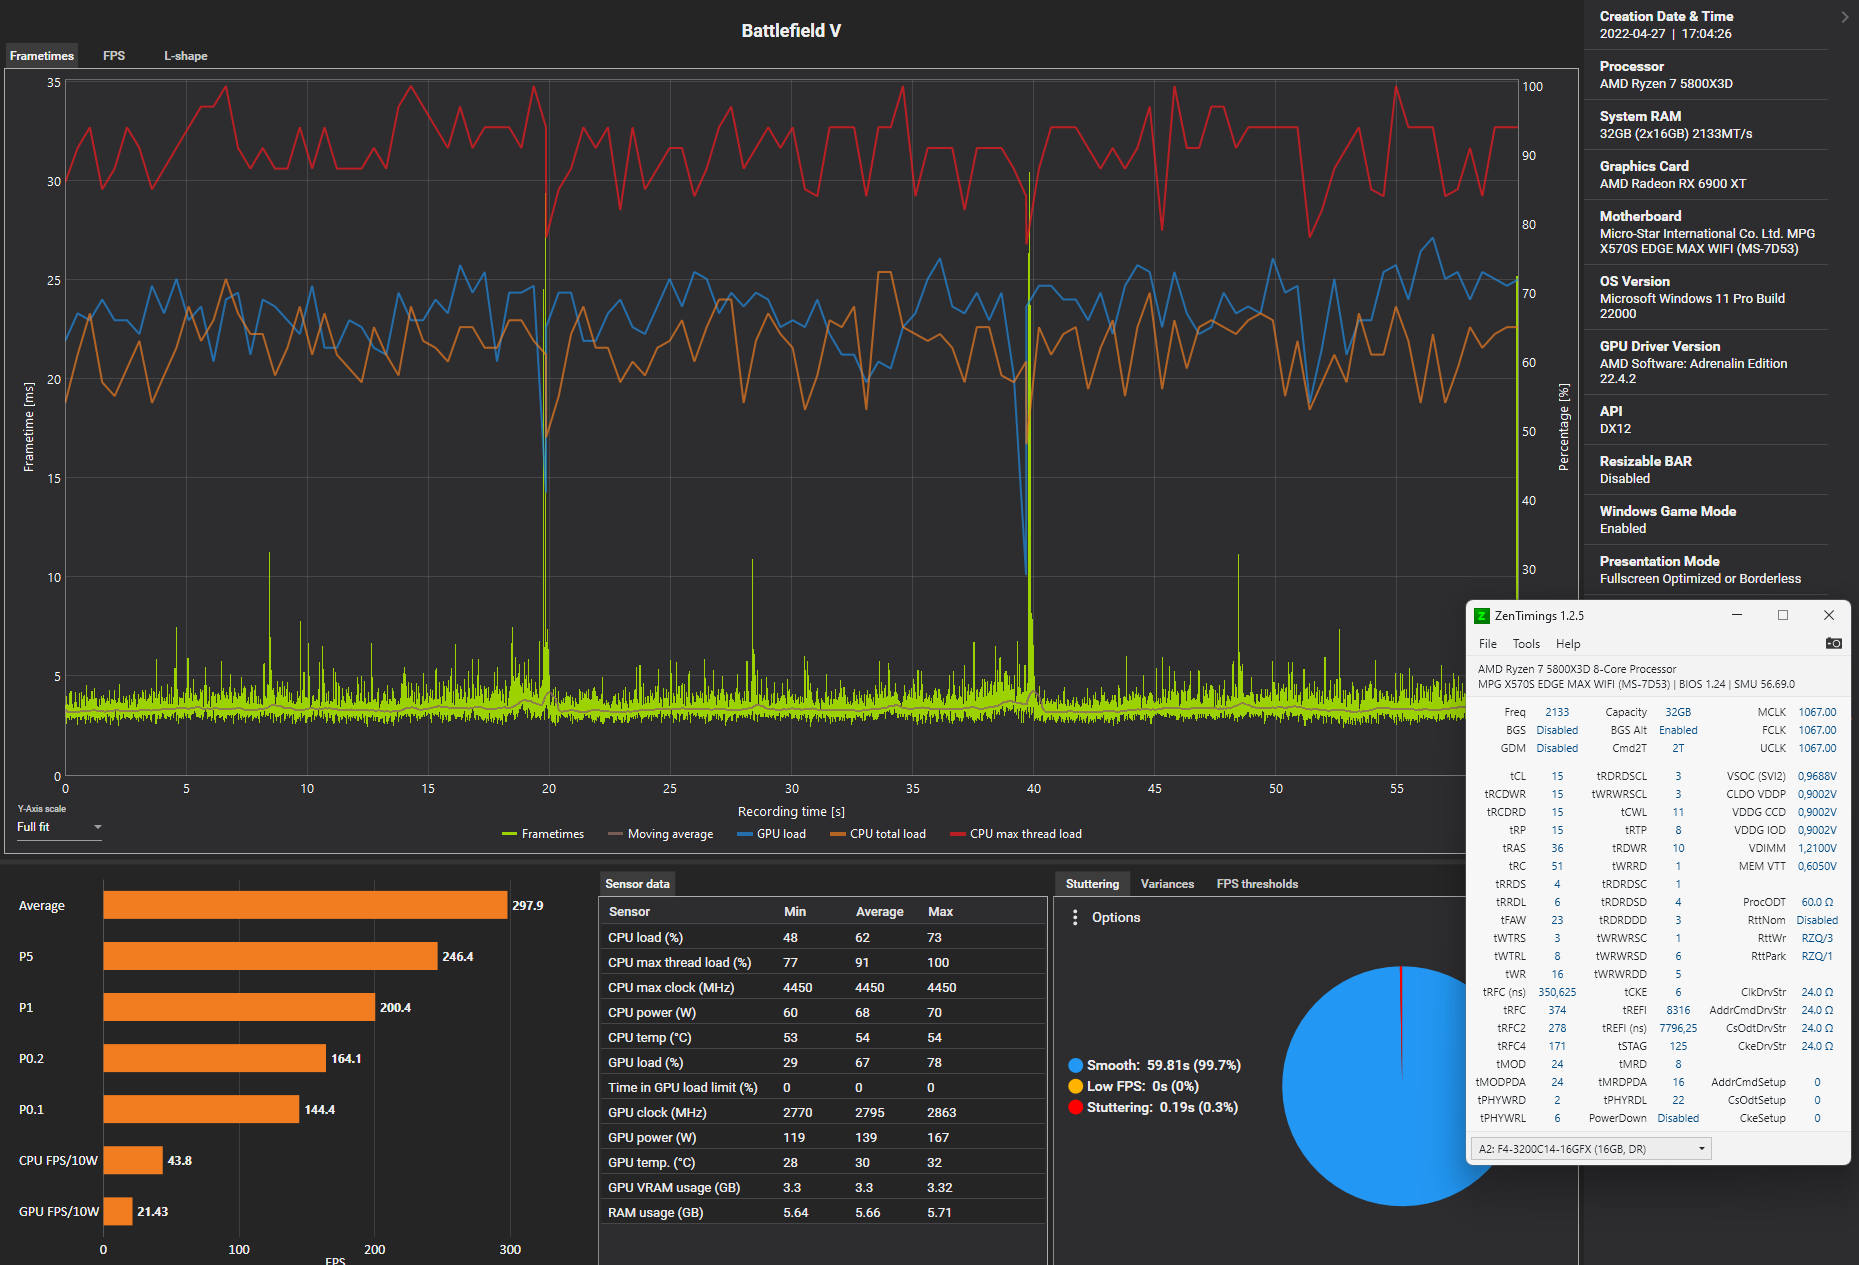Select the CPU load (%) sensor row
The width and height of the screenshot is (1859, 1265).
tap(822, 937)
